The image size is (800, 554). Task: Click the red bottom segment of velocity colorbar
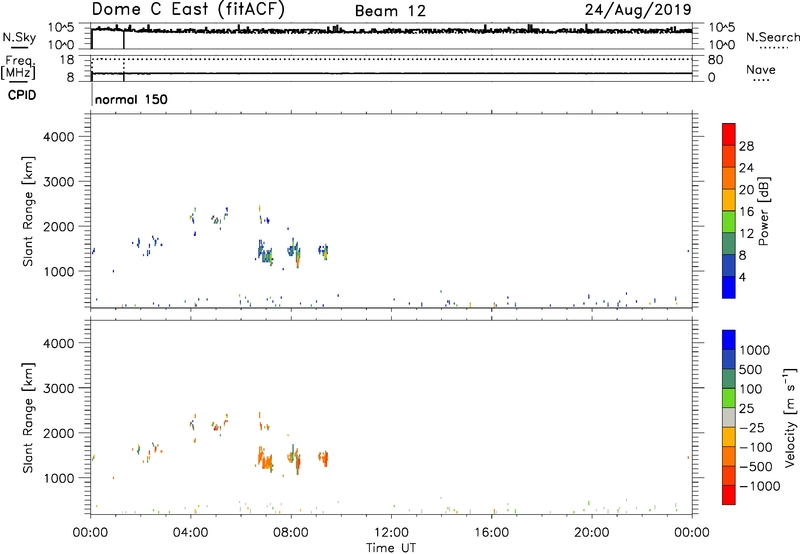coord(729,495)
